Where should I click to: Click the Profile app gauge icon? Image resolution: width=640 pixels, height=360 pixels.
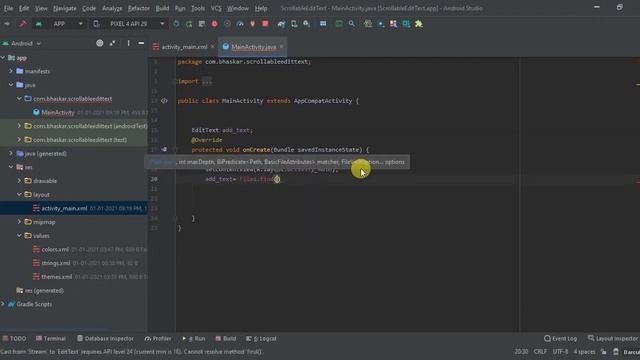(240, 24)
